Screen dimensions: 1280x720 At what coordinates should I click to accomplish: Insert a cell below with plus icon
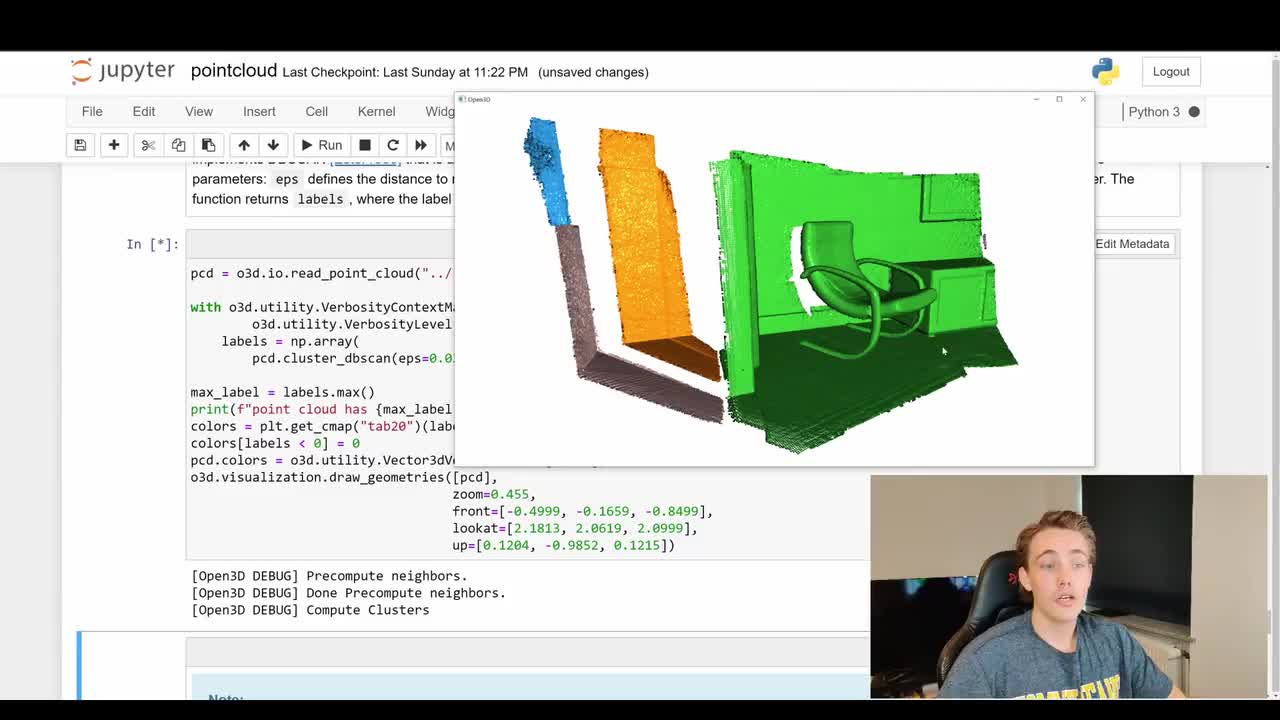(114, 145)
